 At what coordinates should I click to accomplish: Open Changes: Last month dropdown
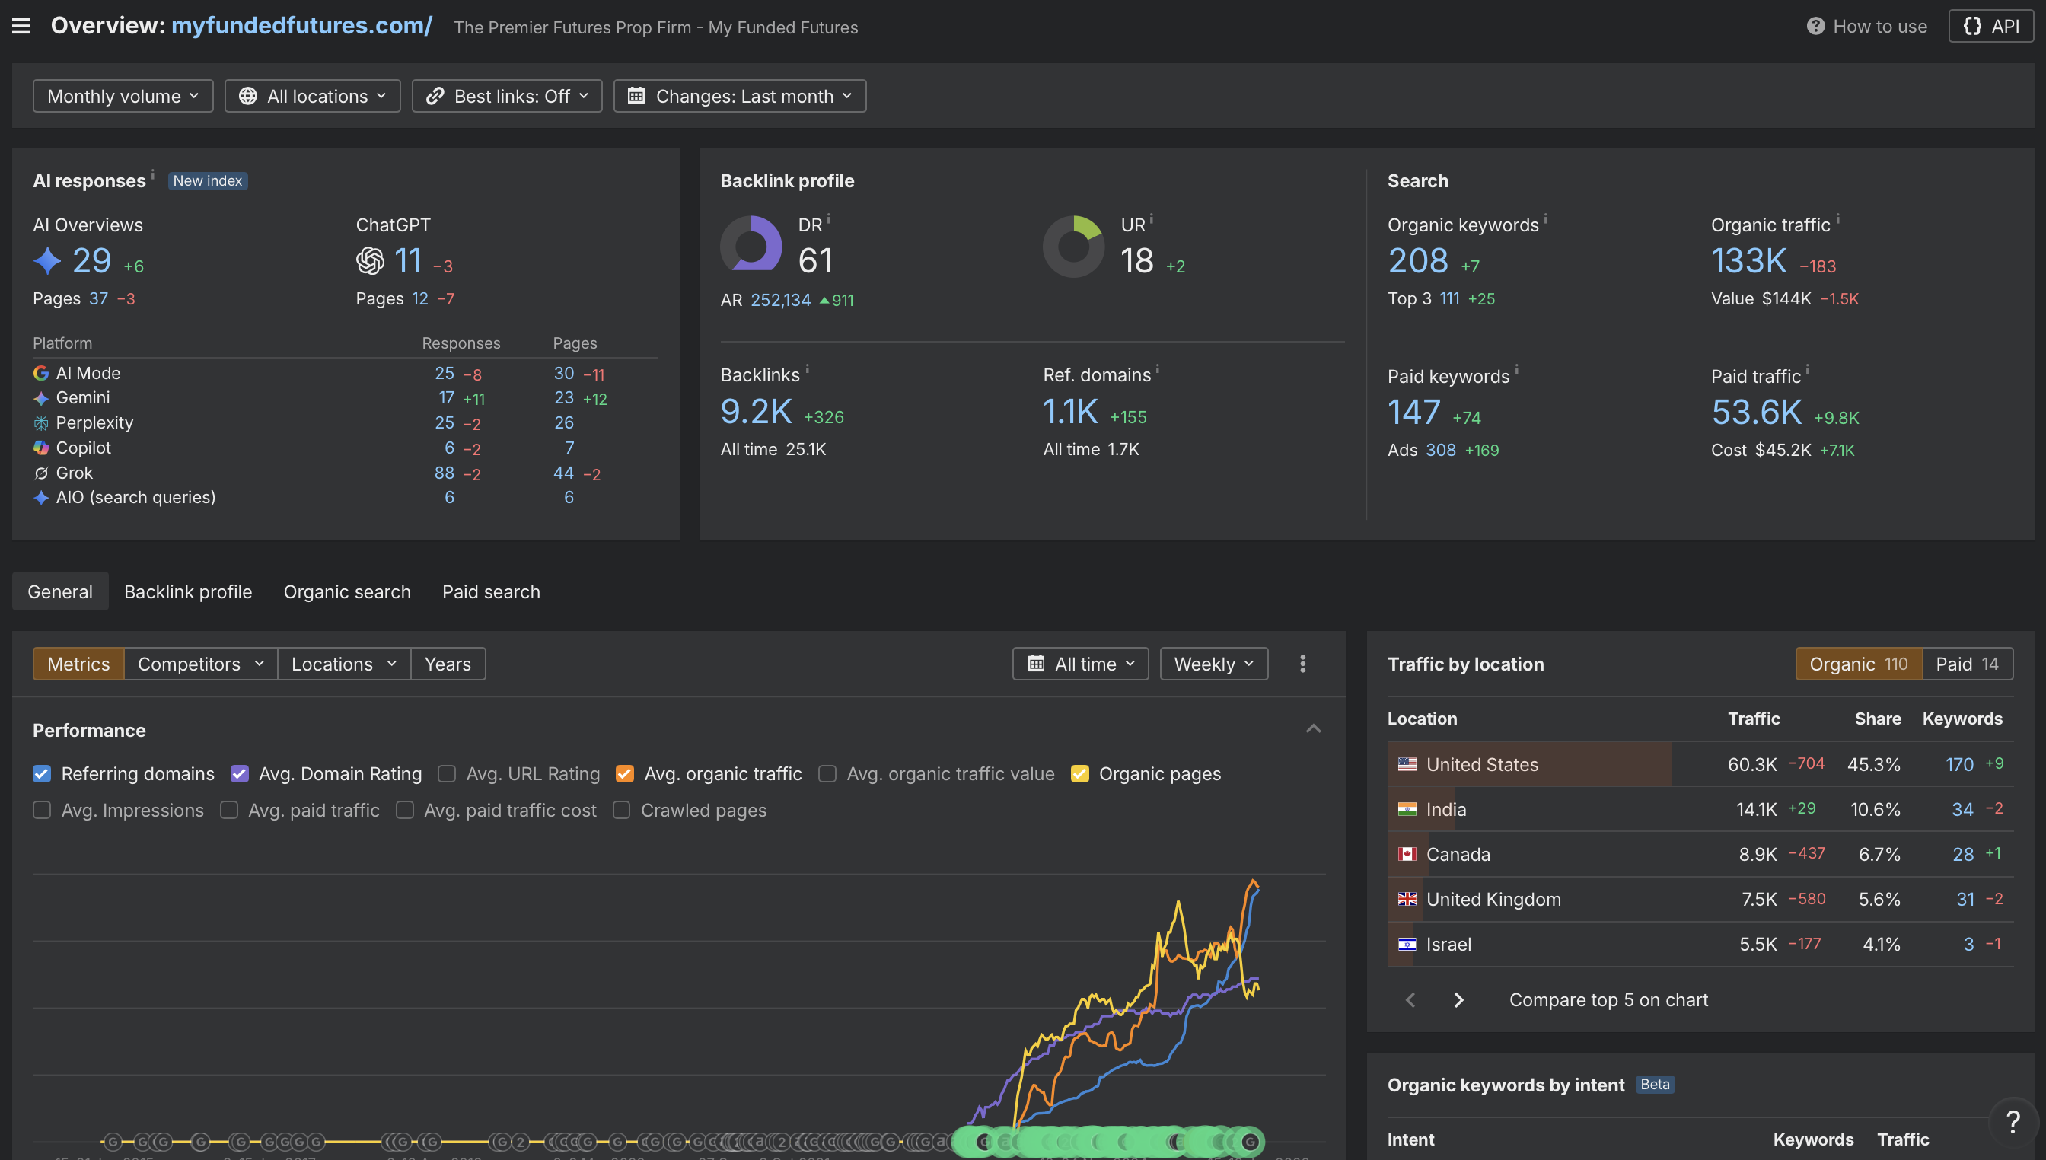click(739, 96)
